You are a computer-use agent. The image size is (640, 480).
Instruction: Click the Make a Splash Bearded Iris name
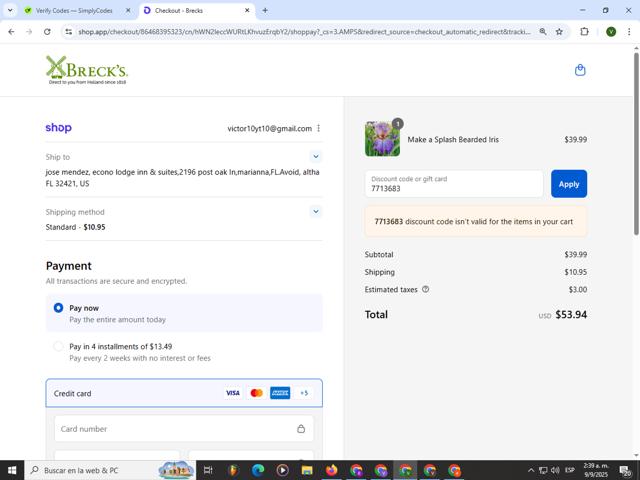pyautogui.click(x=453, y=140)
